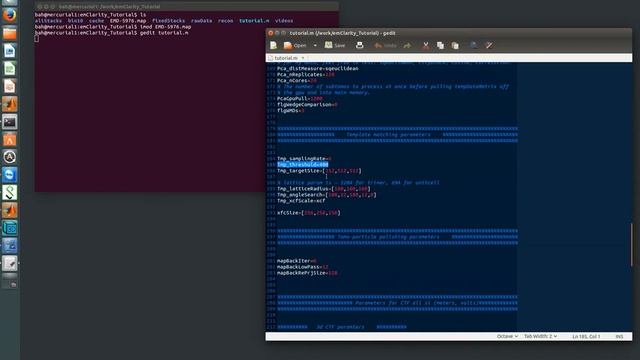Expand the Open recent files dropdown arrow
This screenshot has height=360, width=640.
click(x=315, y=45)
